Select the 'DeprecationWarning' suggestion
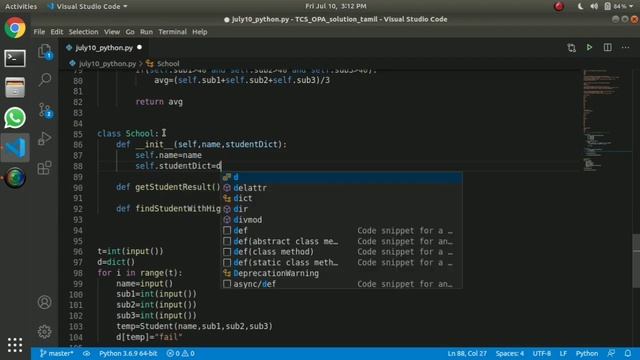The width and height of the screenshot is (640, 360). point(342,273)
